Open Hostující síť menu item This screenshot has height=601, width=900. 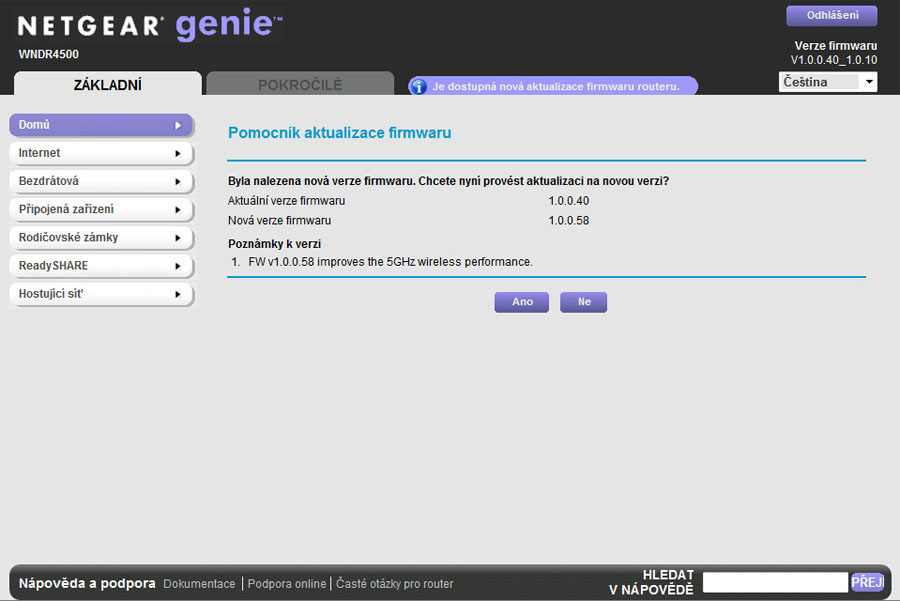tap(101, 294)
